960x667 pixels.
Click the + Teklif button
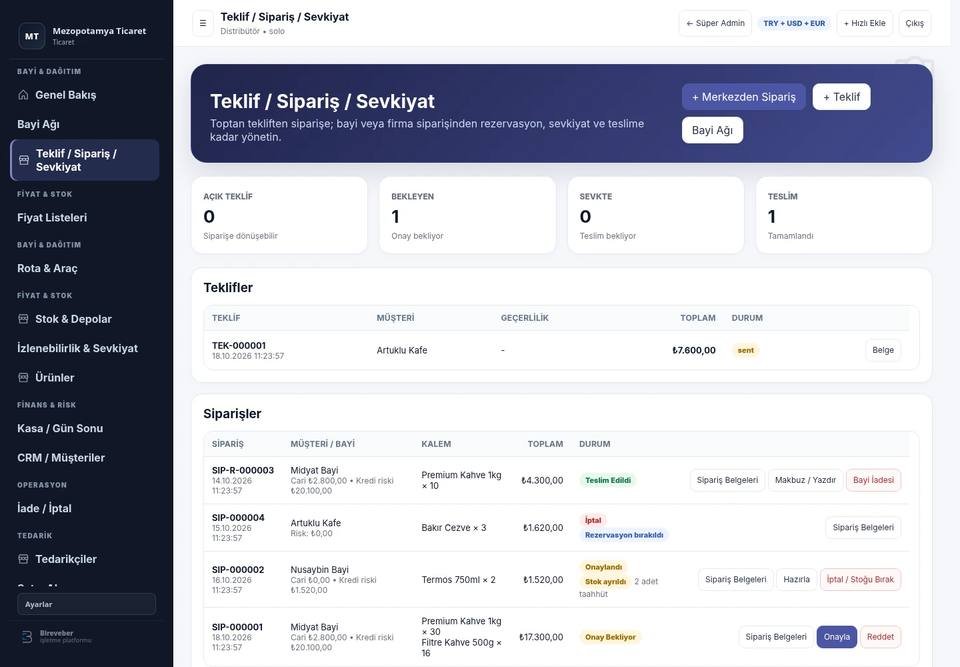[841, 97]
